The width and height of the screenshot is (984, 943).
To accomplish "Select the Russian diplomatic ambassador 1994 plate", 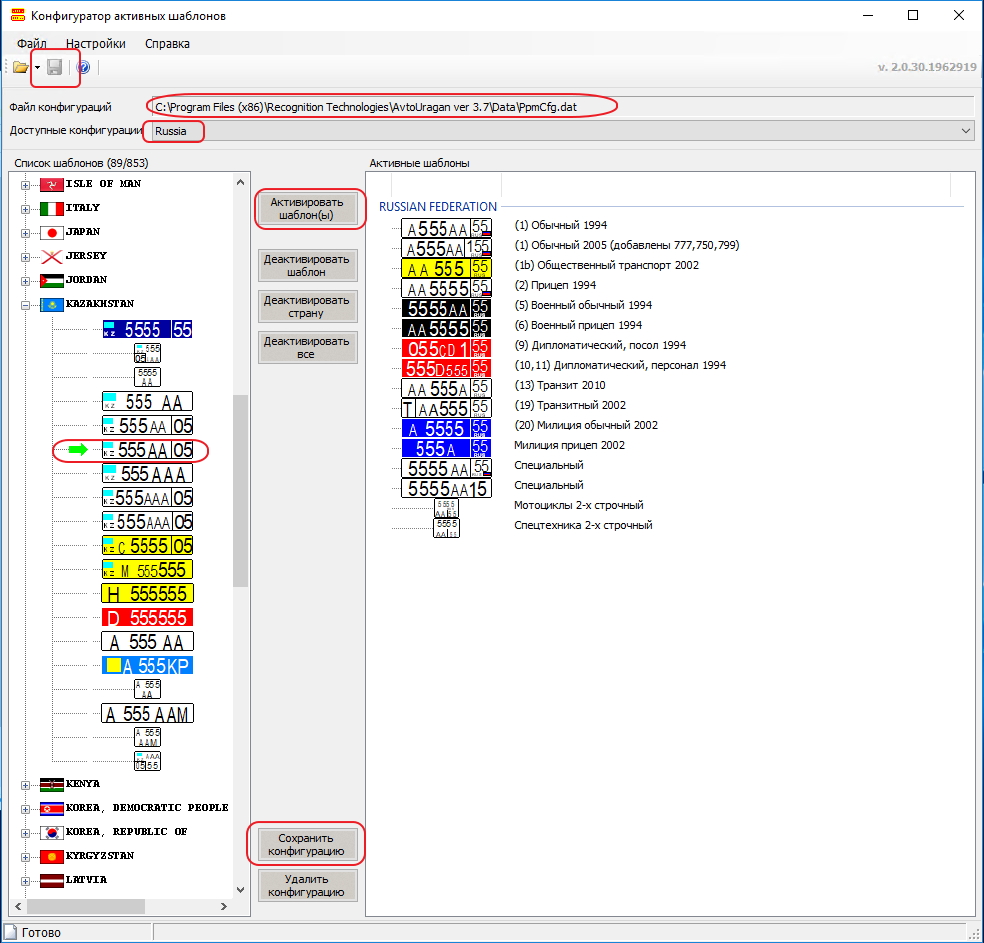I will (x=446, y=346).
